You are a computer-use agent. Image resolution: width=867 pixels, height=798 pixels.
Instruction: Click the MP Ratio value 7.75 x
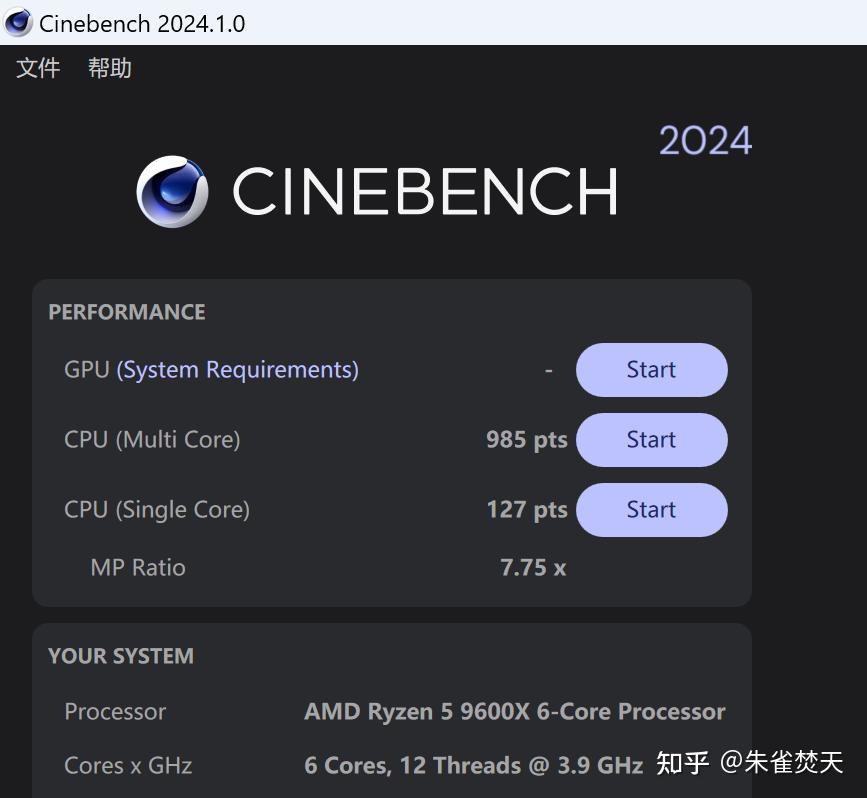click(533, 567)
